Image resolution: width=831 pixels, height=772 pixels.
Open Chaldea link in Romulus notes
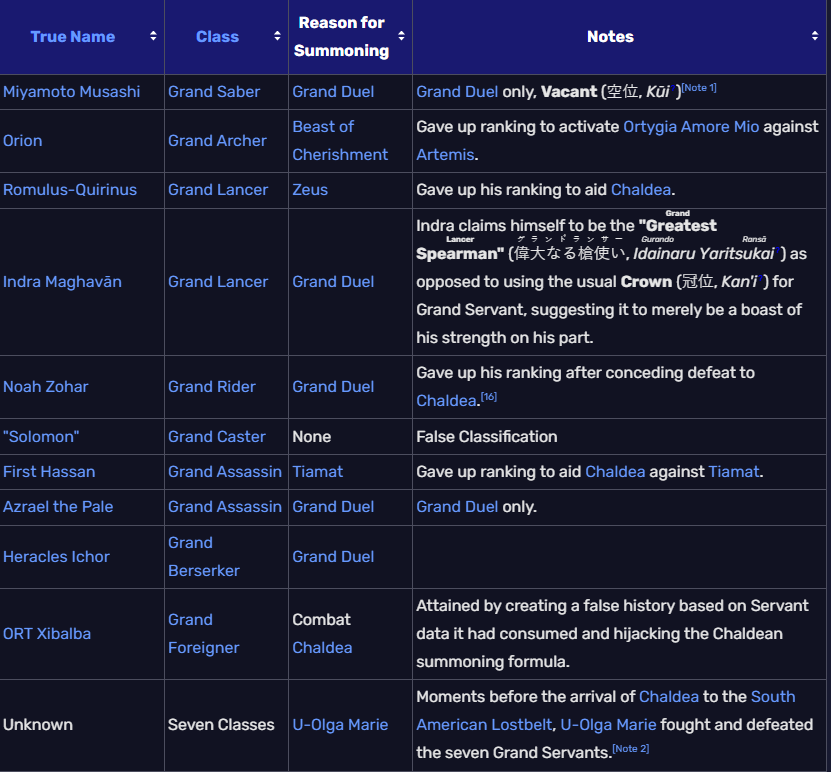(x=641, y=190)
